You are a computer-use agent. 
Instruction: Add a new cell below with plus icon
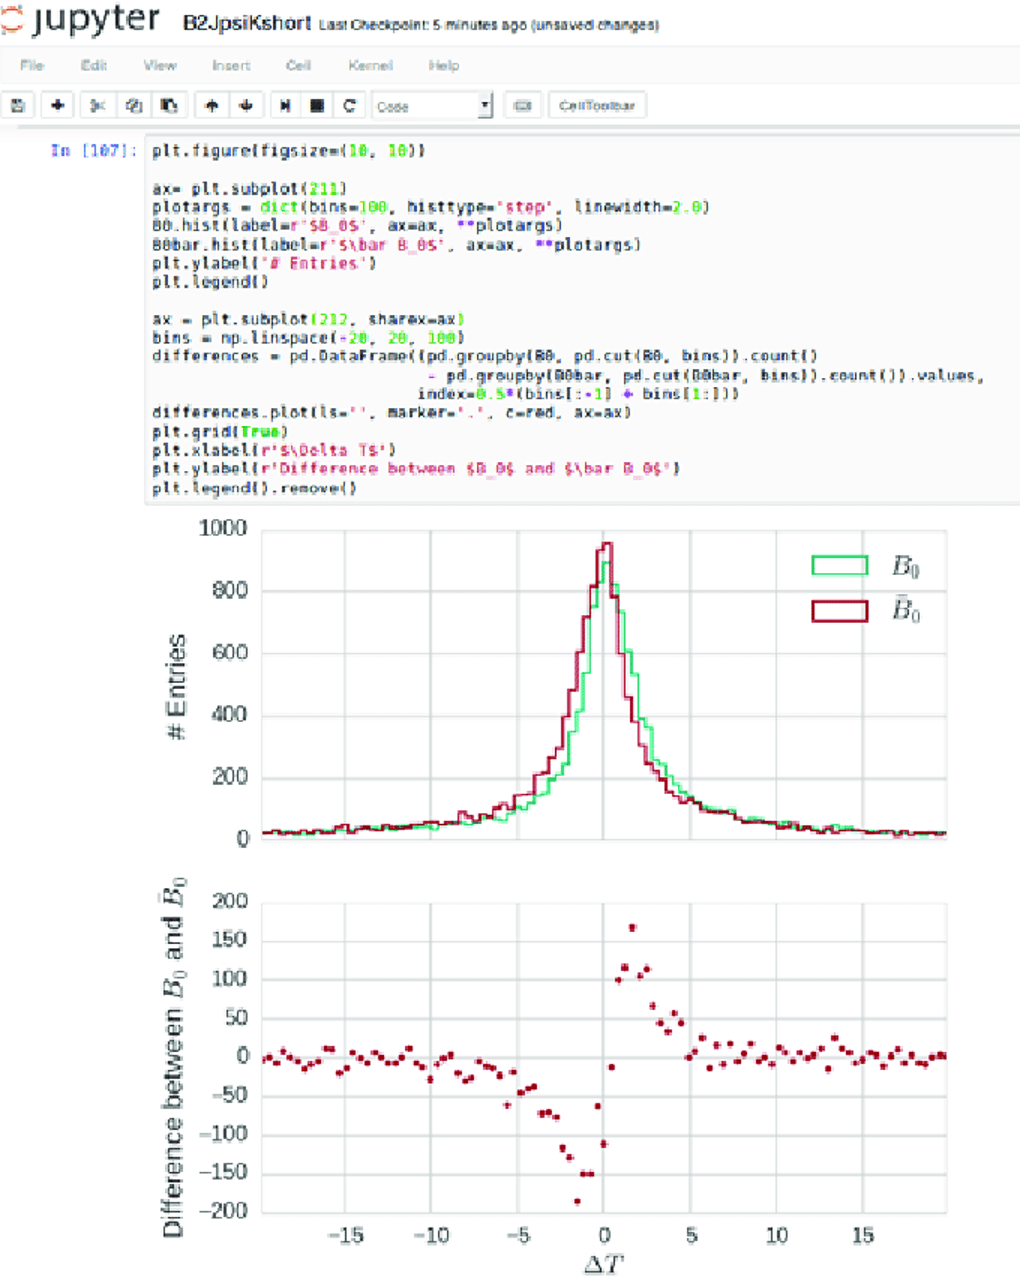tap(57, 105)
